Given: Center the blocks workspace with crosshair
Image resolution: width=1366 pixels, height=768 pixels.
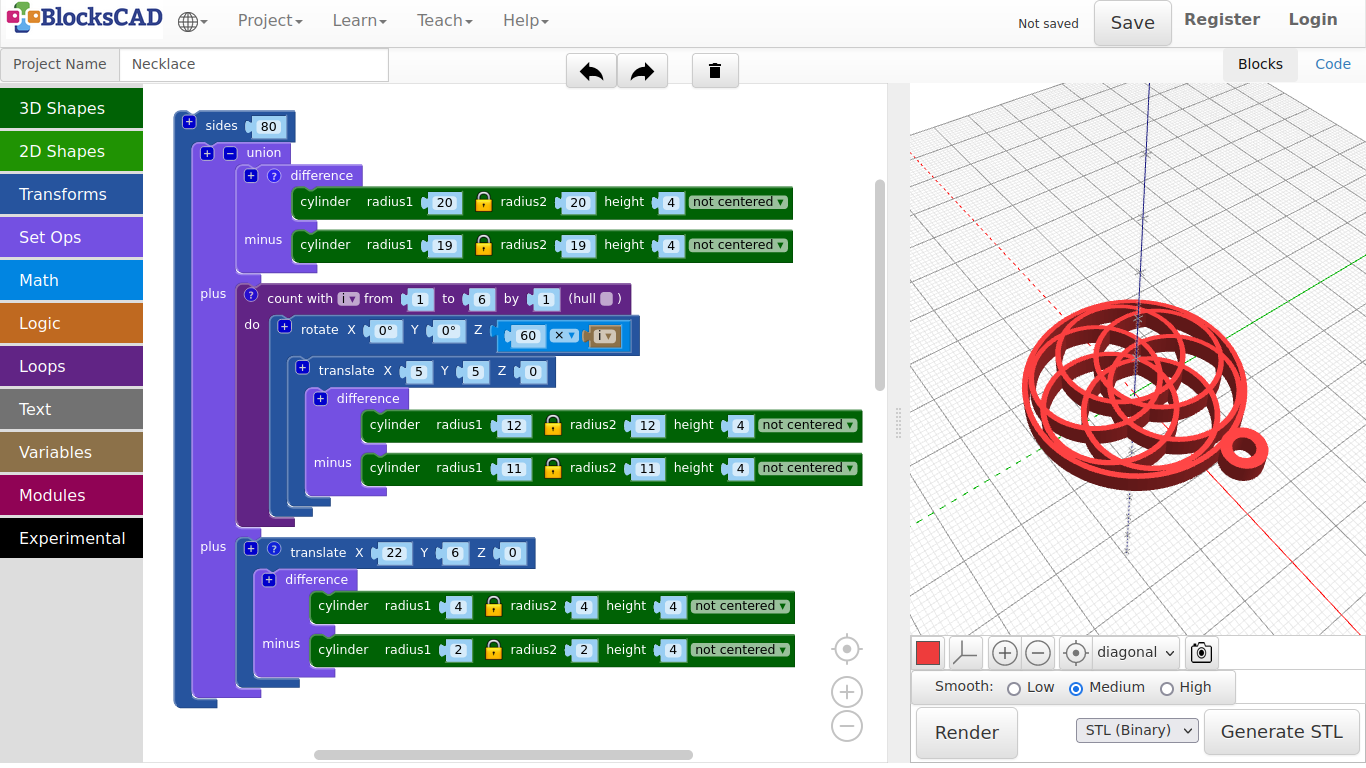Looking at the screenshot, I should 846,649.
